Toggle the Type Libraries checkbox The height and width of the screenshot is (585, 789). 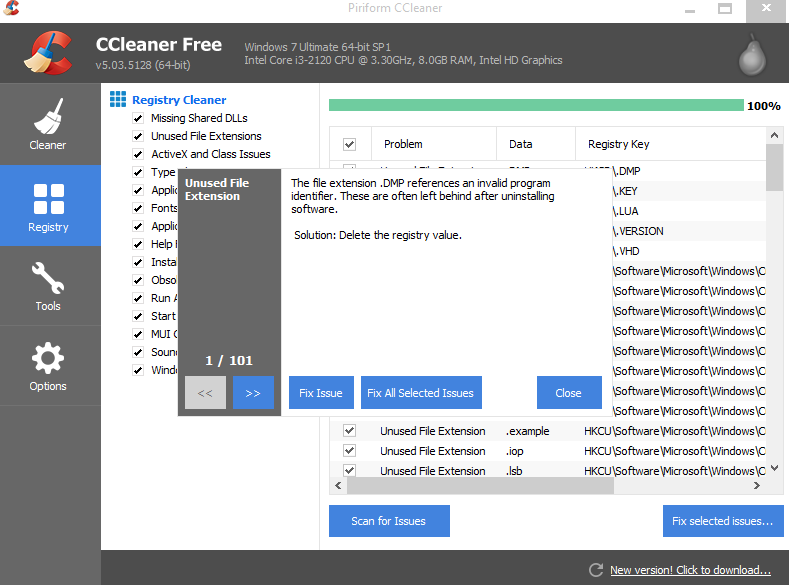(x=138, y=173)
